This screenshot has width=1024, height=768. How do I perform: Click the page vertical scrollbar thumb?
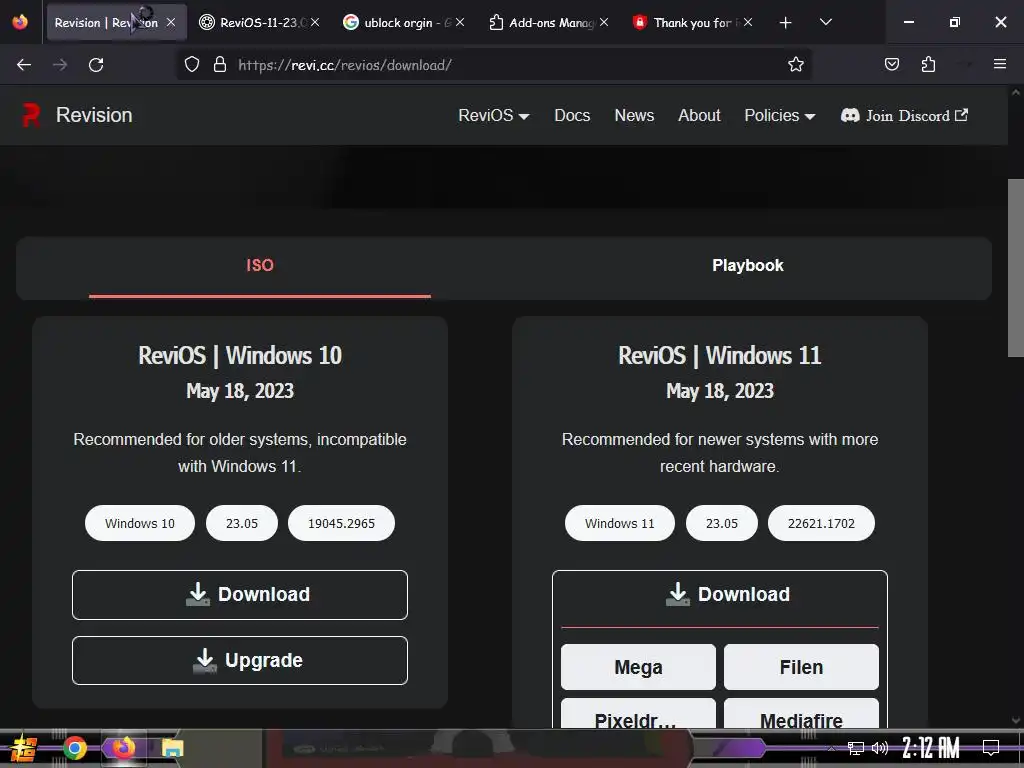[x=1016, y=268]
